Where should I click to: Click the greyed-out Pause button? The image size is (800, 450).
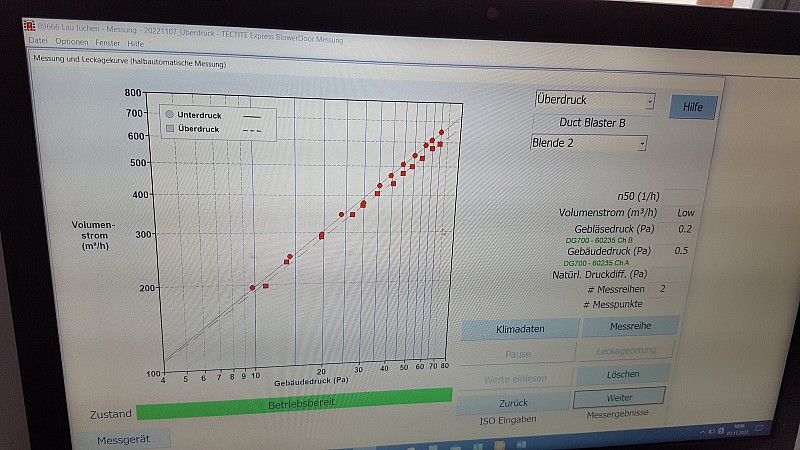click(x=517, y=354)
